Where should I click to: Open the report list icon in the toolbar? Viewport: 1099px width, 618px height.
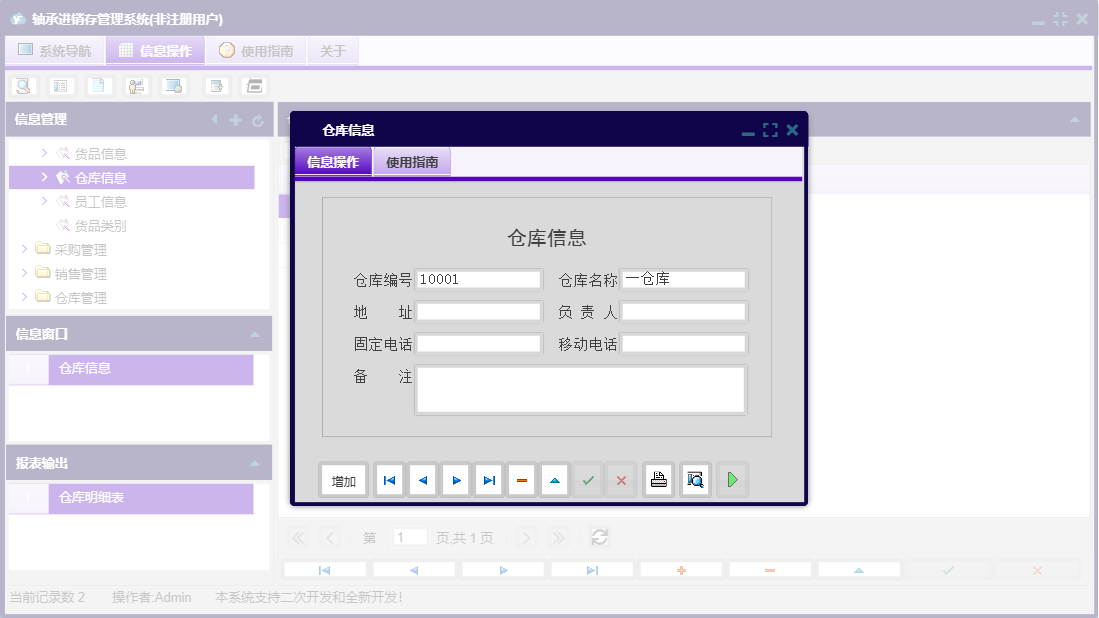point(62,85)
